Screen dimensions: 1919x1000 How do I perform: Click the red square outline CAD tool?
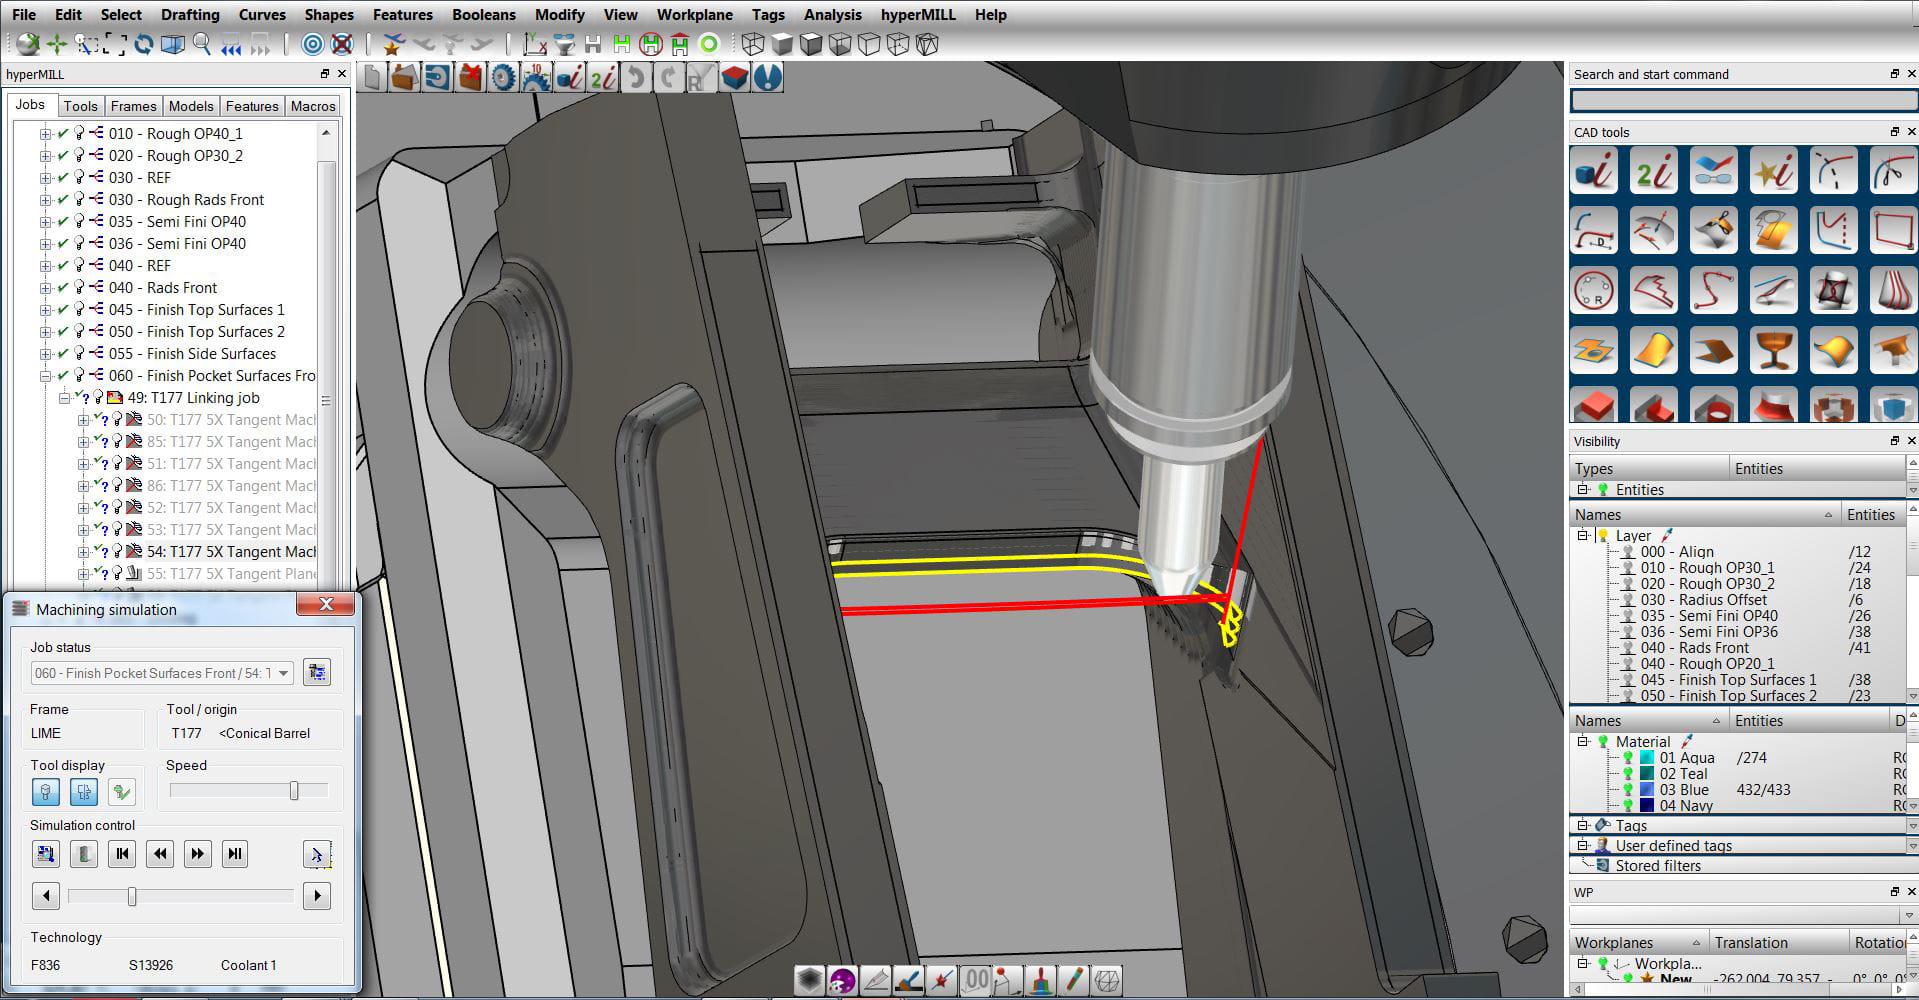(1892, 231)
